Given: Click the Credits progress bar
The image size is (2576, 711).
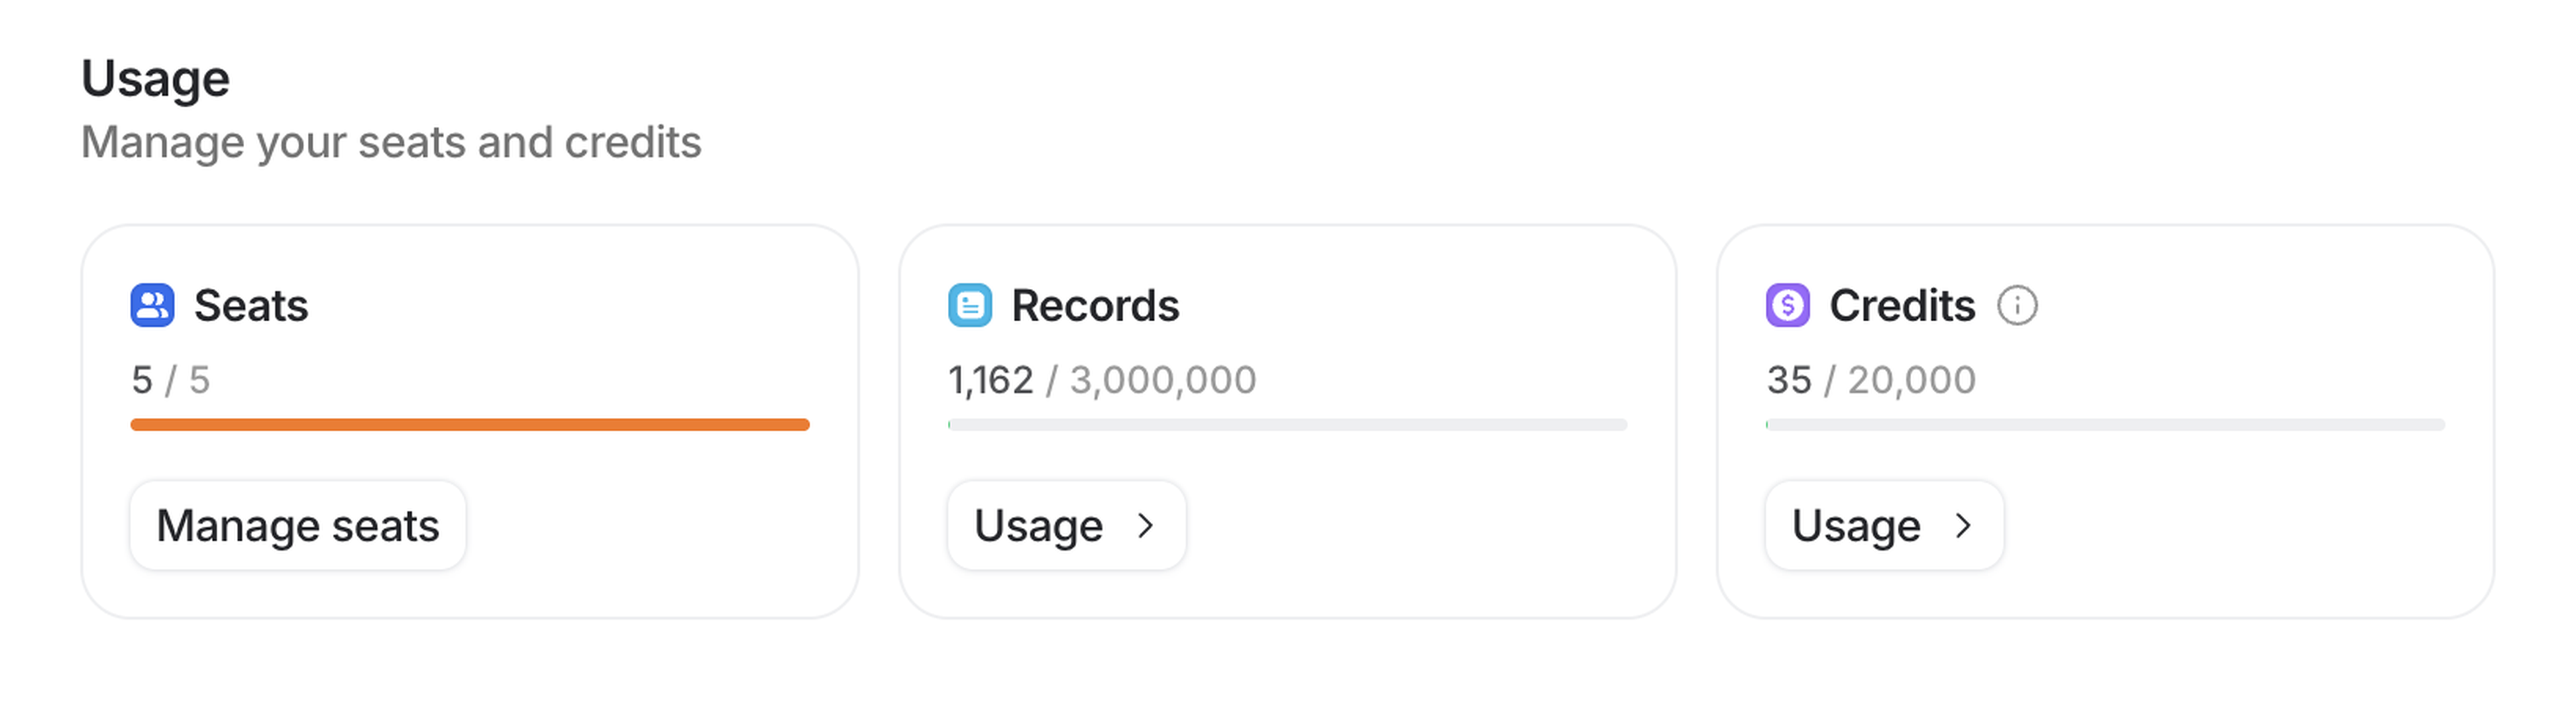Looking at the screenshot, I should tap(2104, 424).
